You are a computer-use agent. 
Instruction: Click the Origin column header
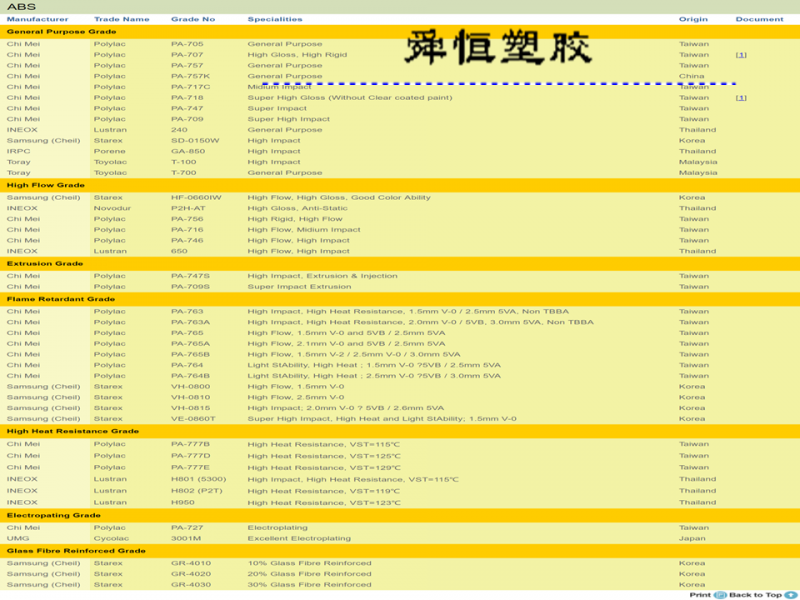tap(693, 19)
